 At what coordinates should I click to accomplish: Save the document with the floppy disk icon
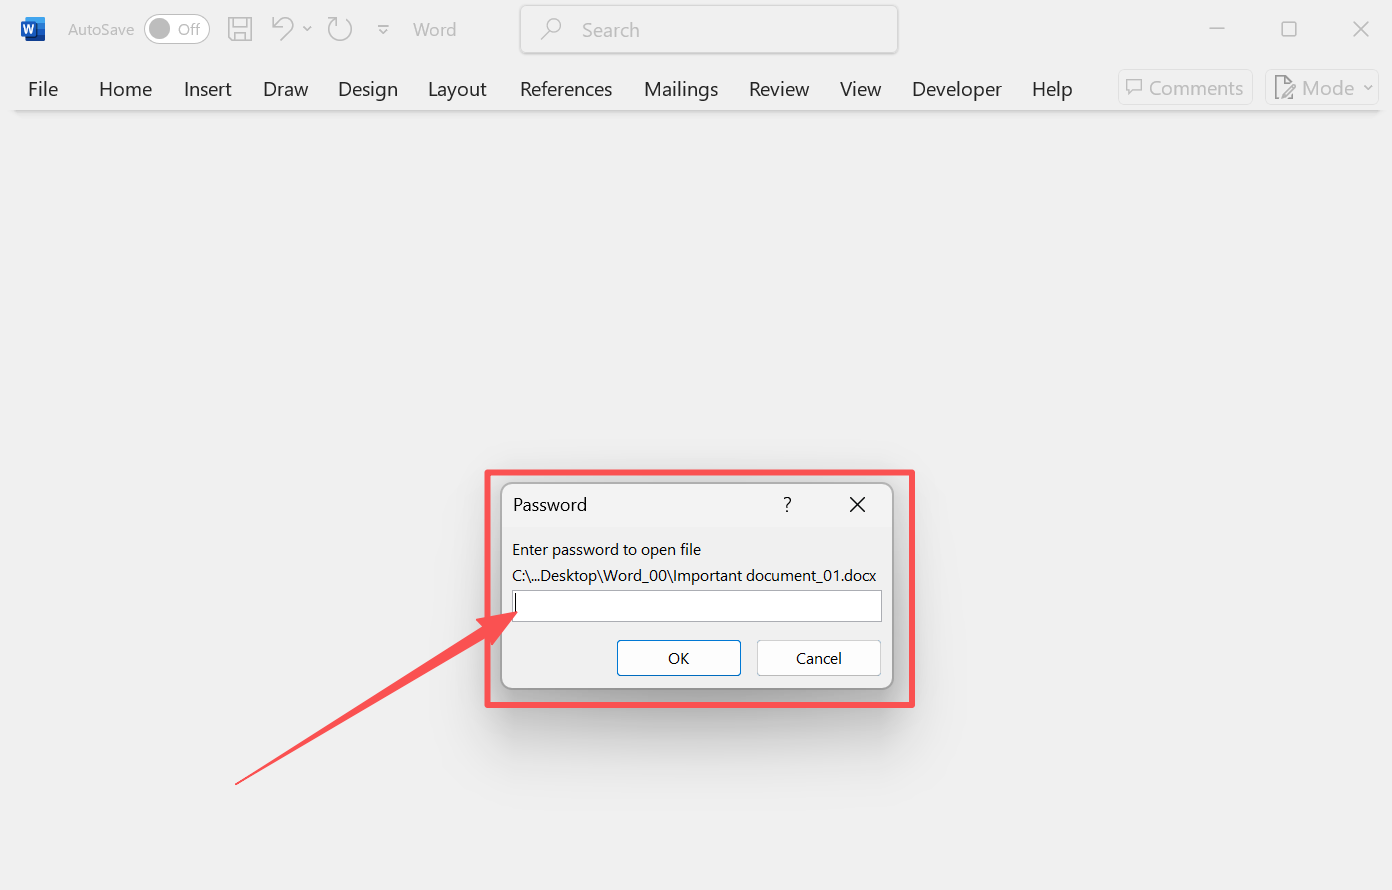pos(240,29)
